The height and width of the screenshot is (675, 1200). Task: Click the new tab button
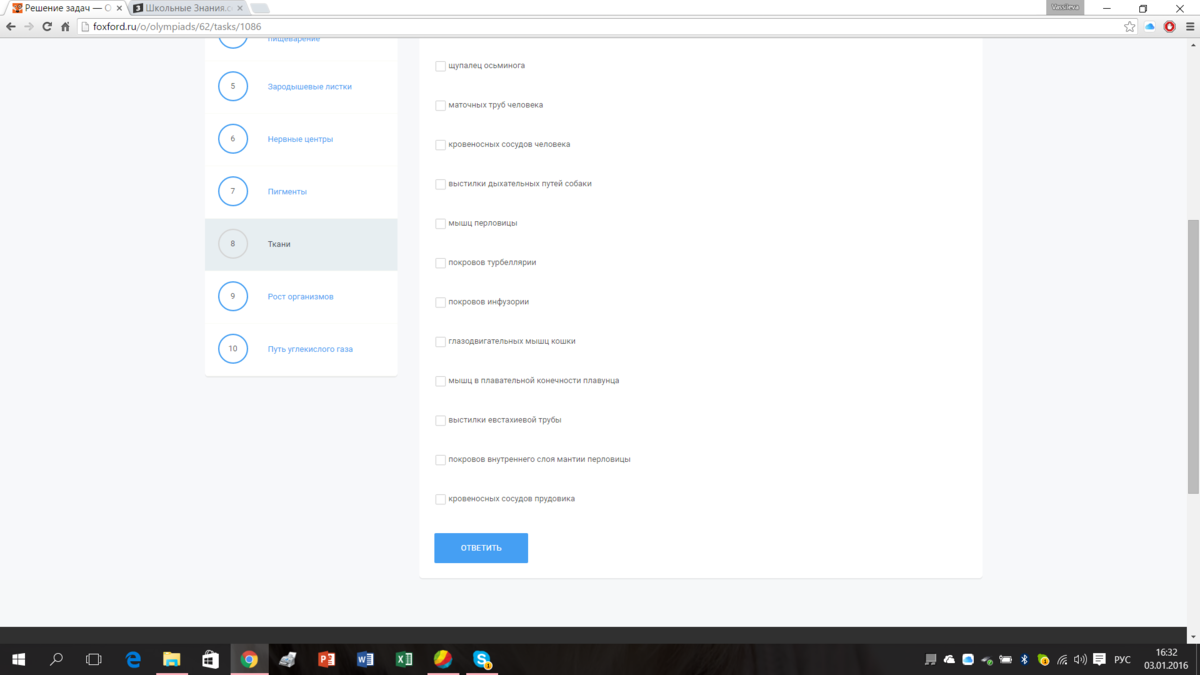pyautogui.click(x=260, y=9)
